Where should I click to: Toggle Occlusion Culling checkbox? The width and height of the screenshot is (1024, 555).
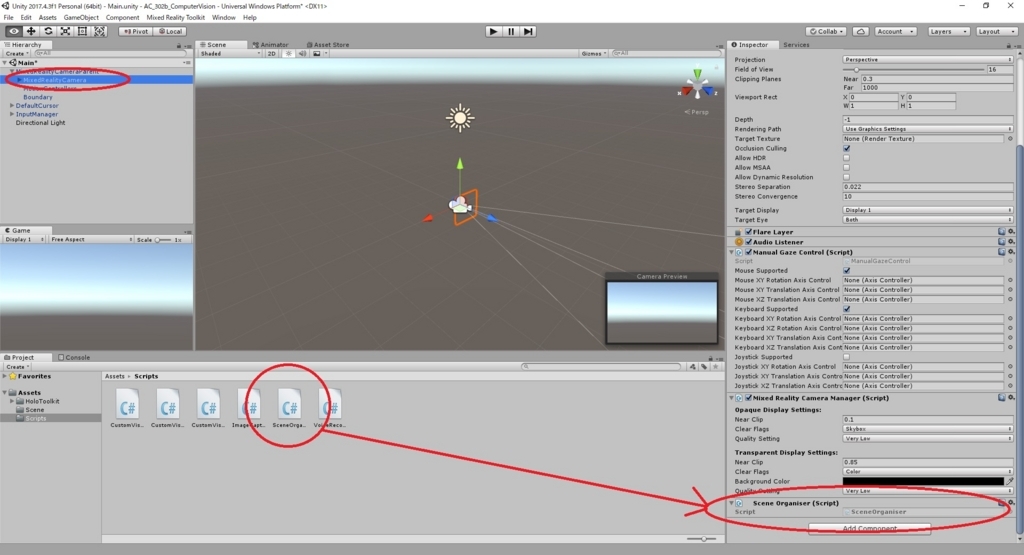(x=846, y=148)
